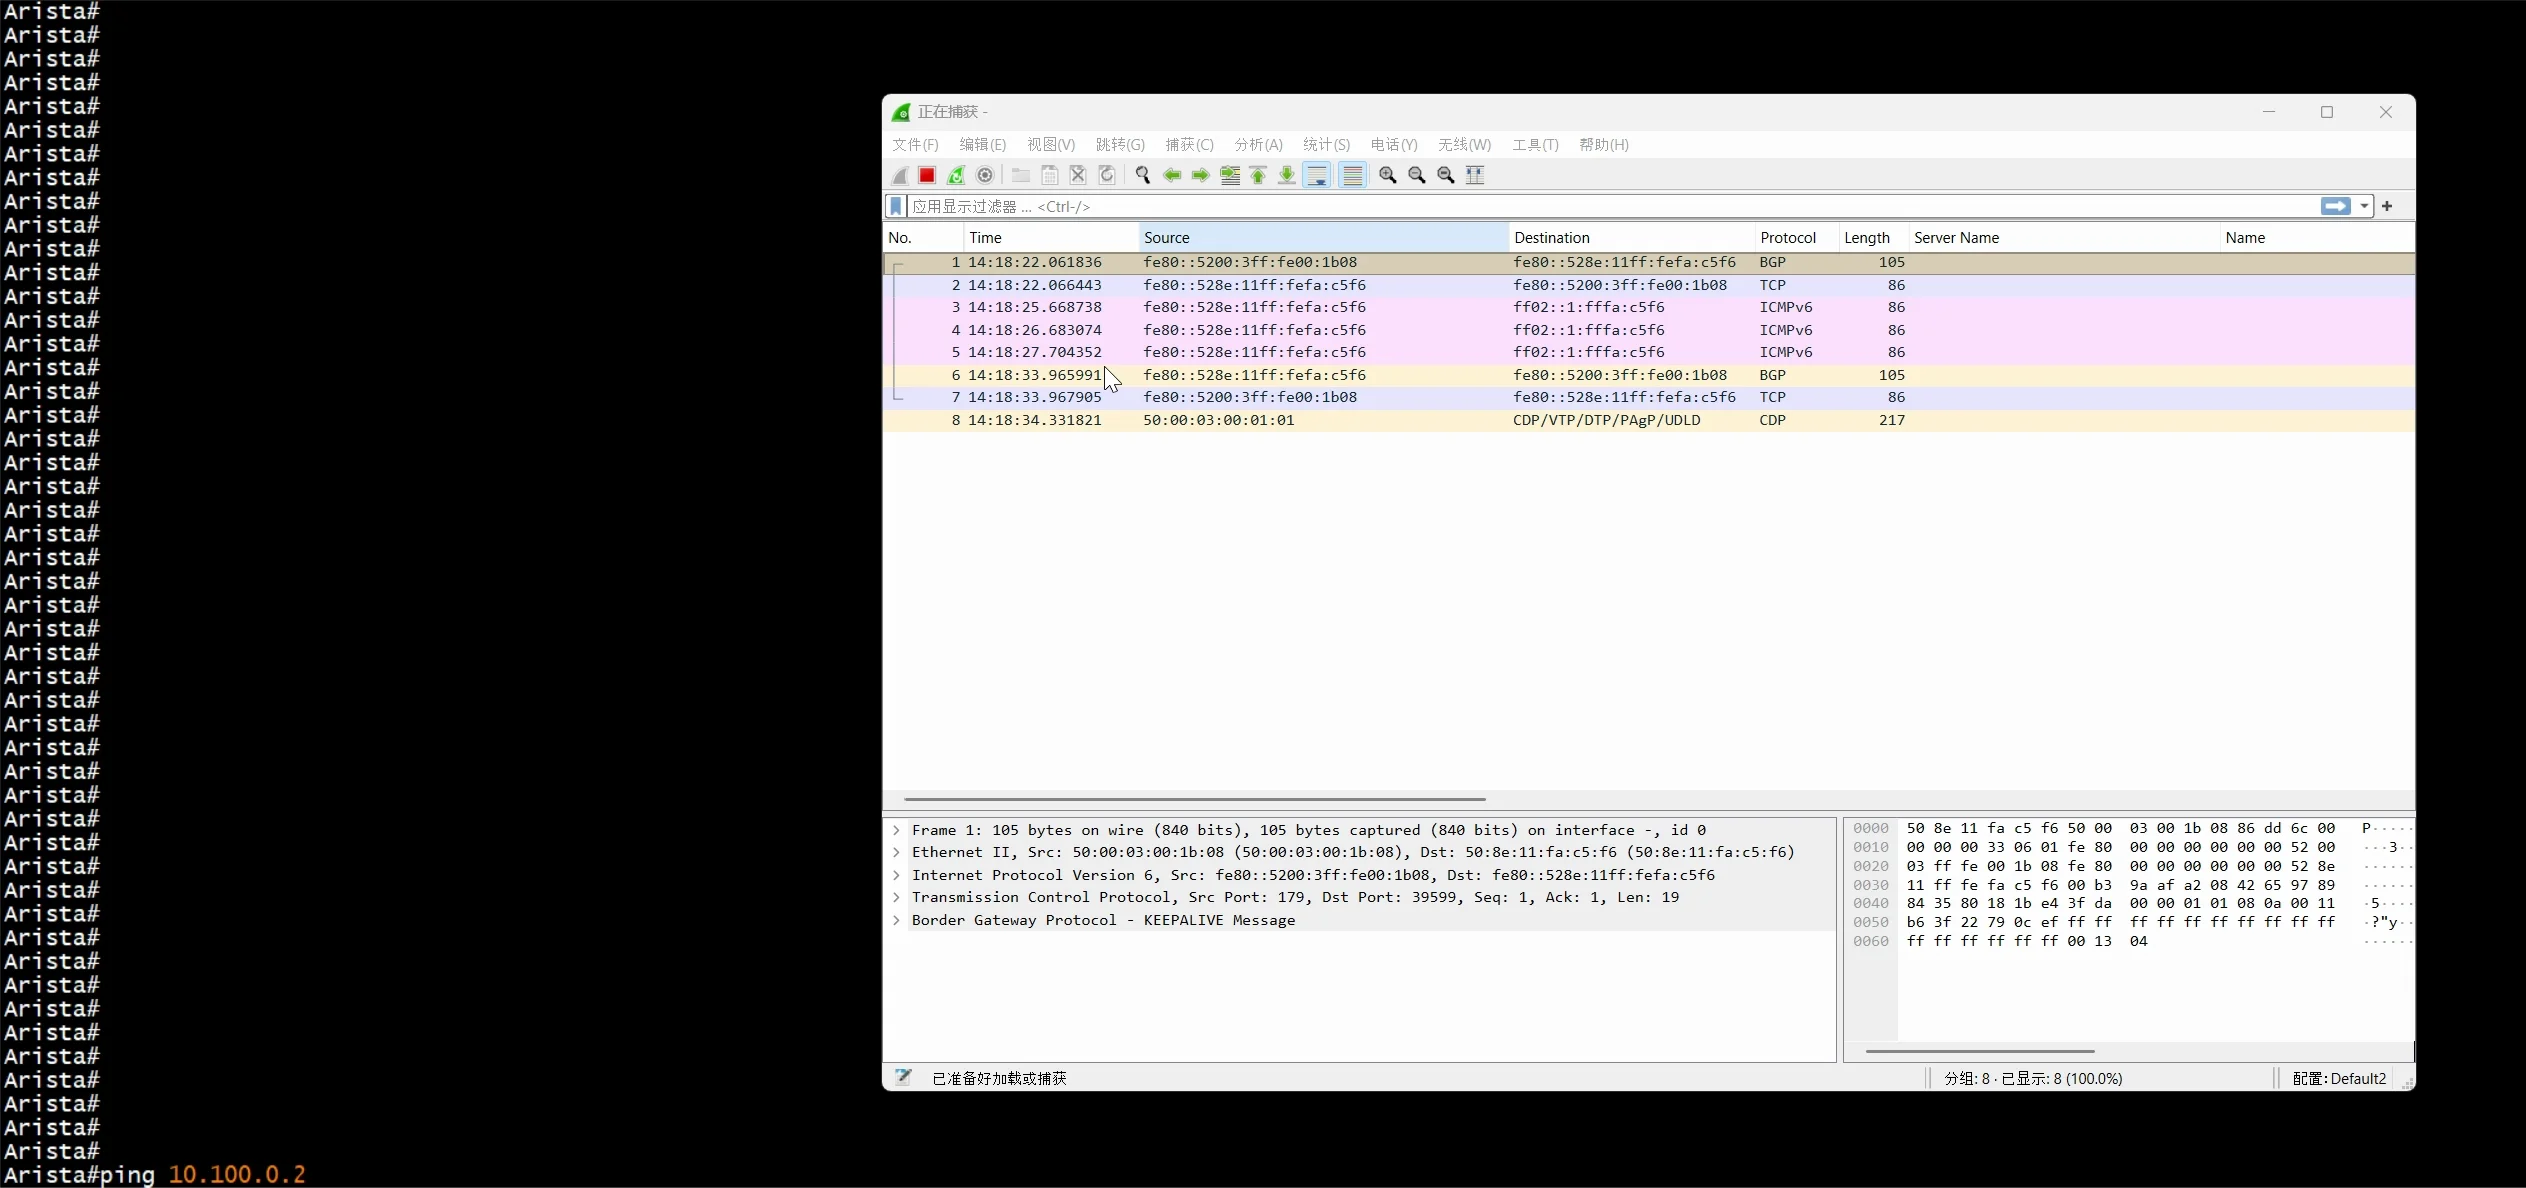Sort by the No. column header
Viewport: 2526px width, 1188px height.
(x=923, y=238)
